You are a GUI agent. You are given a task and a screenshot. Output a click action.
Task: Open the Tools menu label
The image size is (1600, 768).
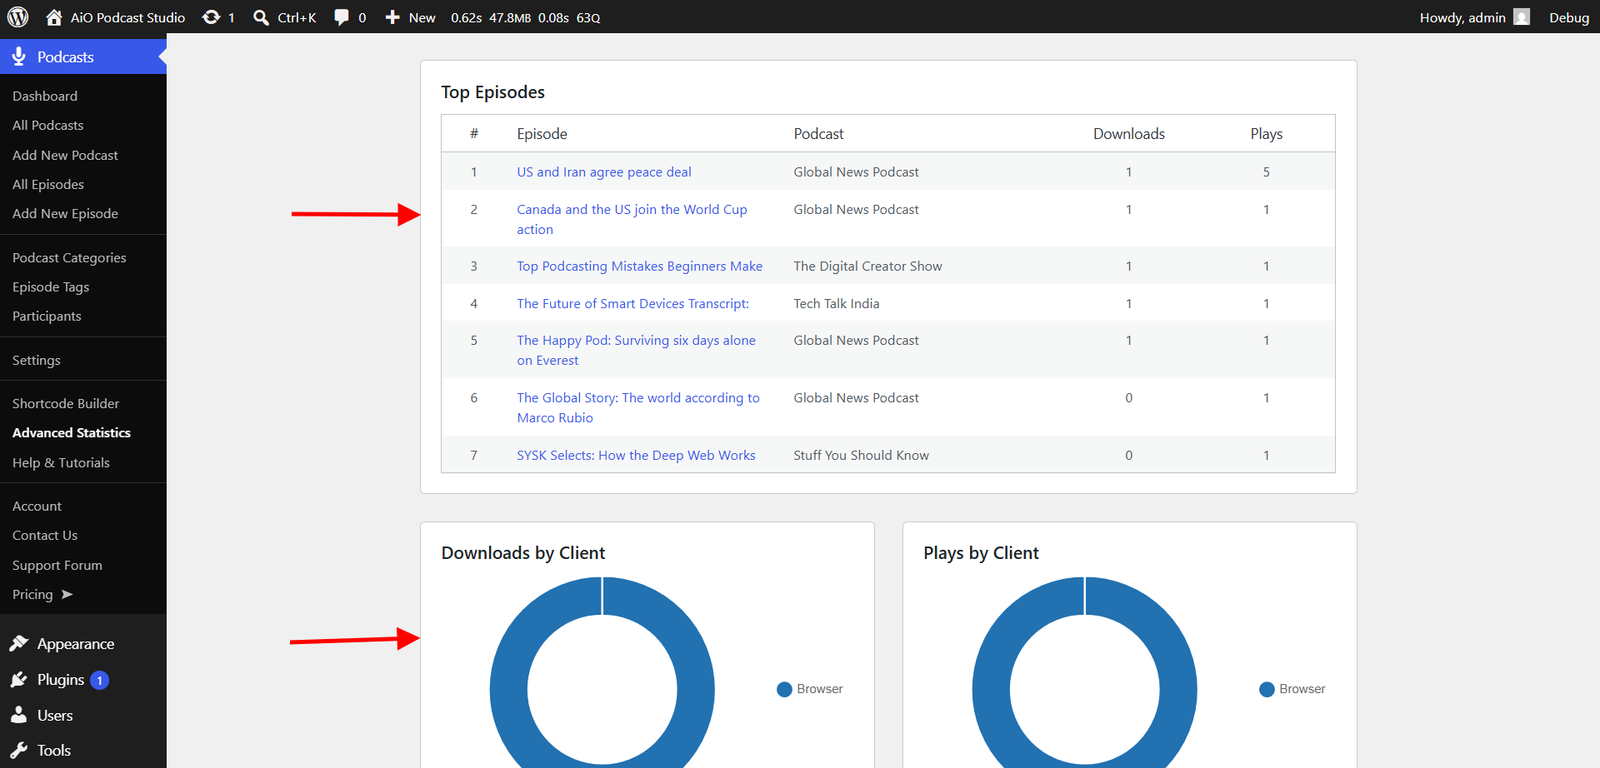(x=54, y=750)
